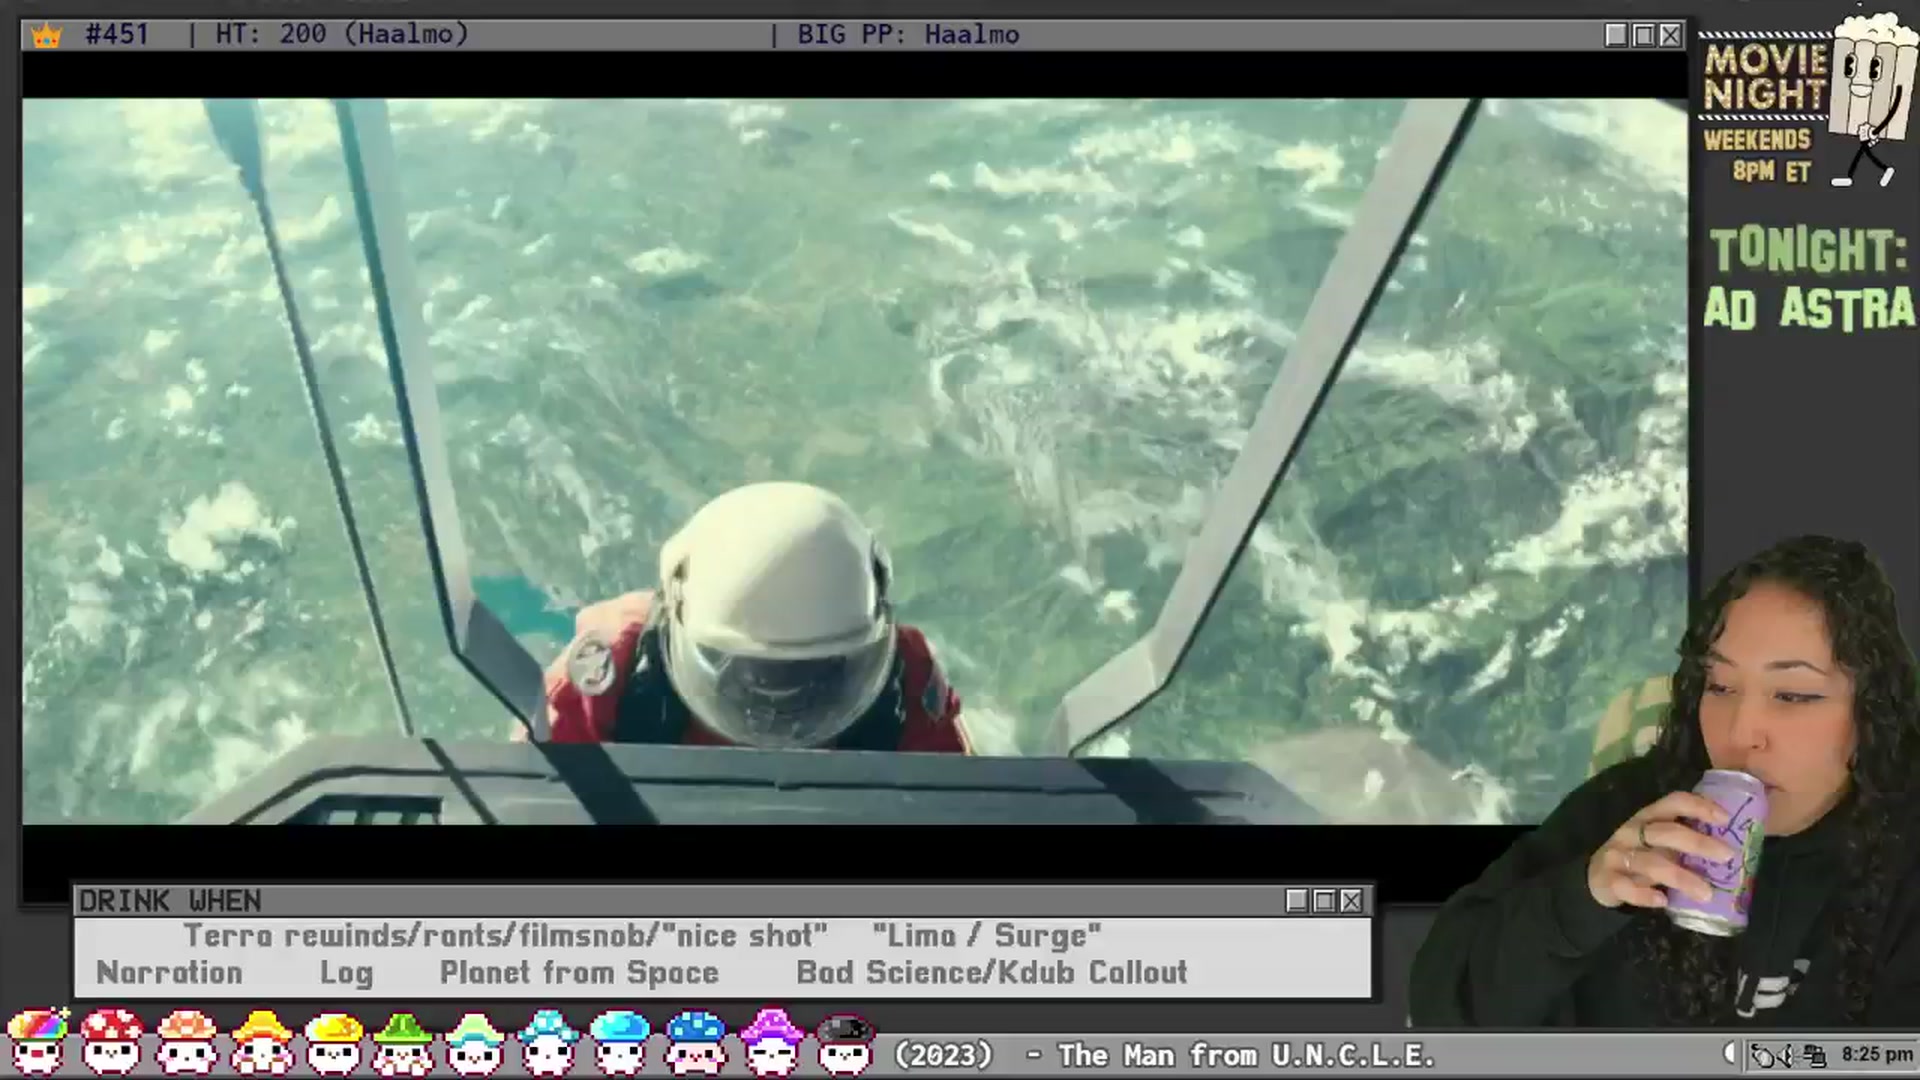Viewport: 1920px width, 1080px height.
Task: Select the "Narration" drink rule
Action: [x=169, y=973]
